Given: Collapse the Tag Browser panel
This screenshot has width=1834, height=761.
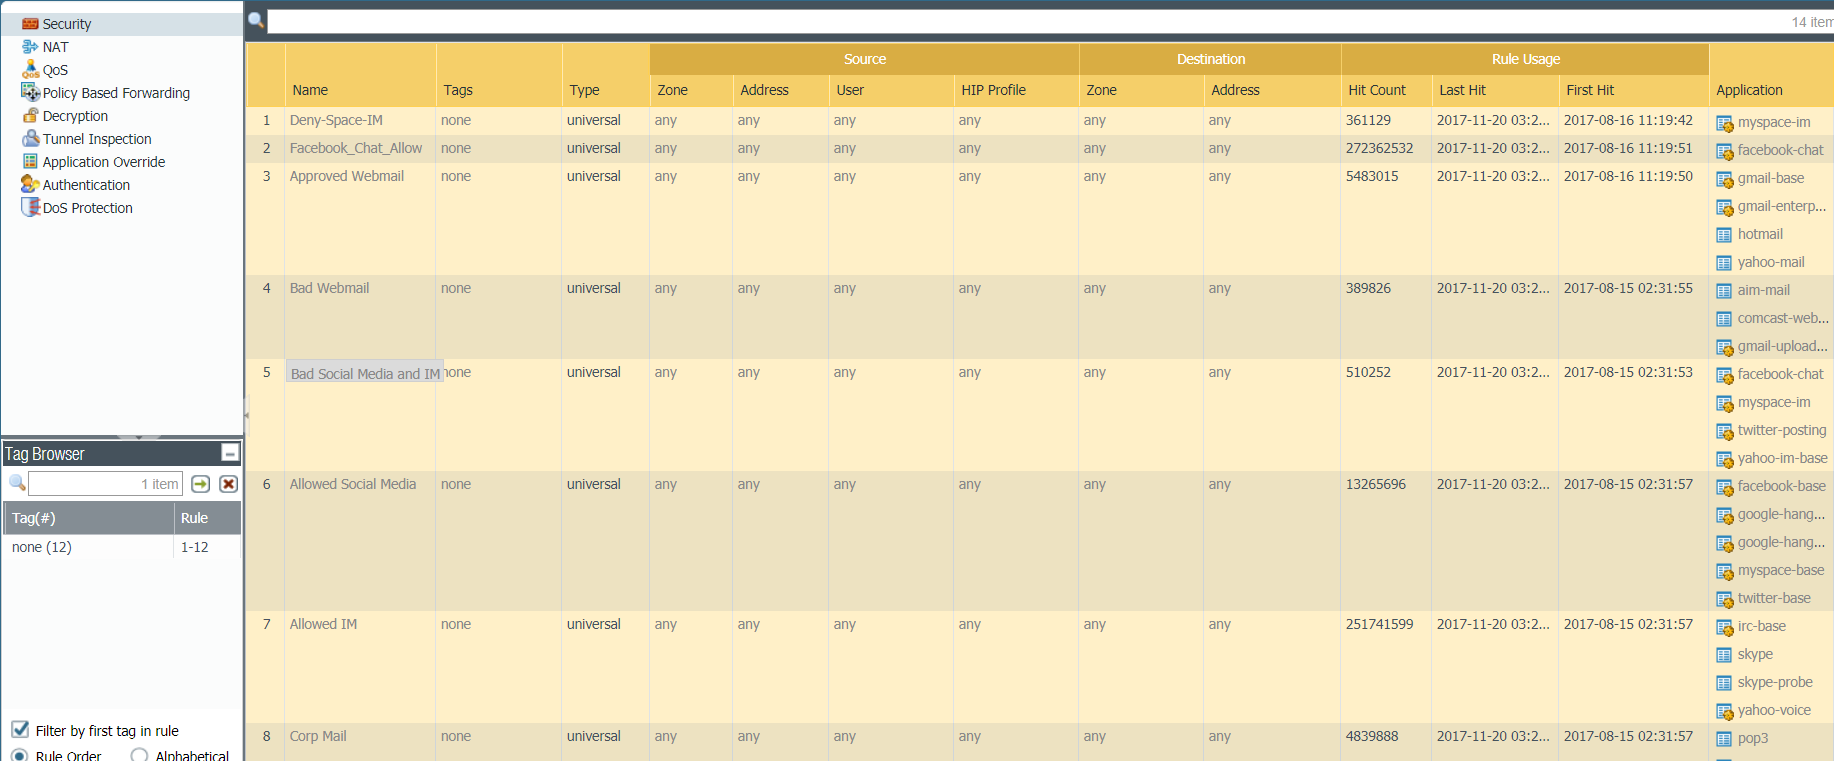Looking at the screenshot, I should pyautogui.click(x=230, y=453).
